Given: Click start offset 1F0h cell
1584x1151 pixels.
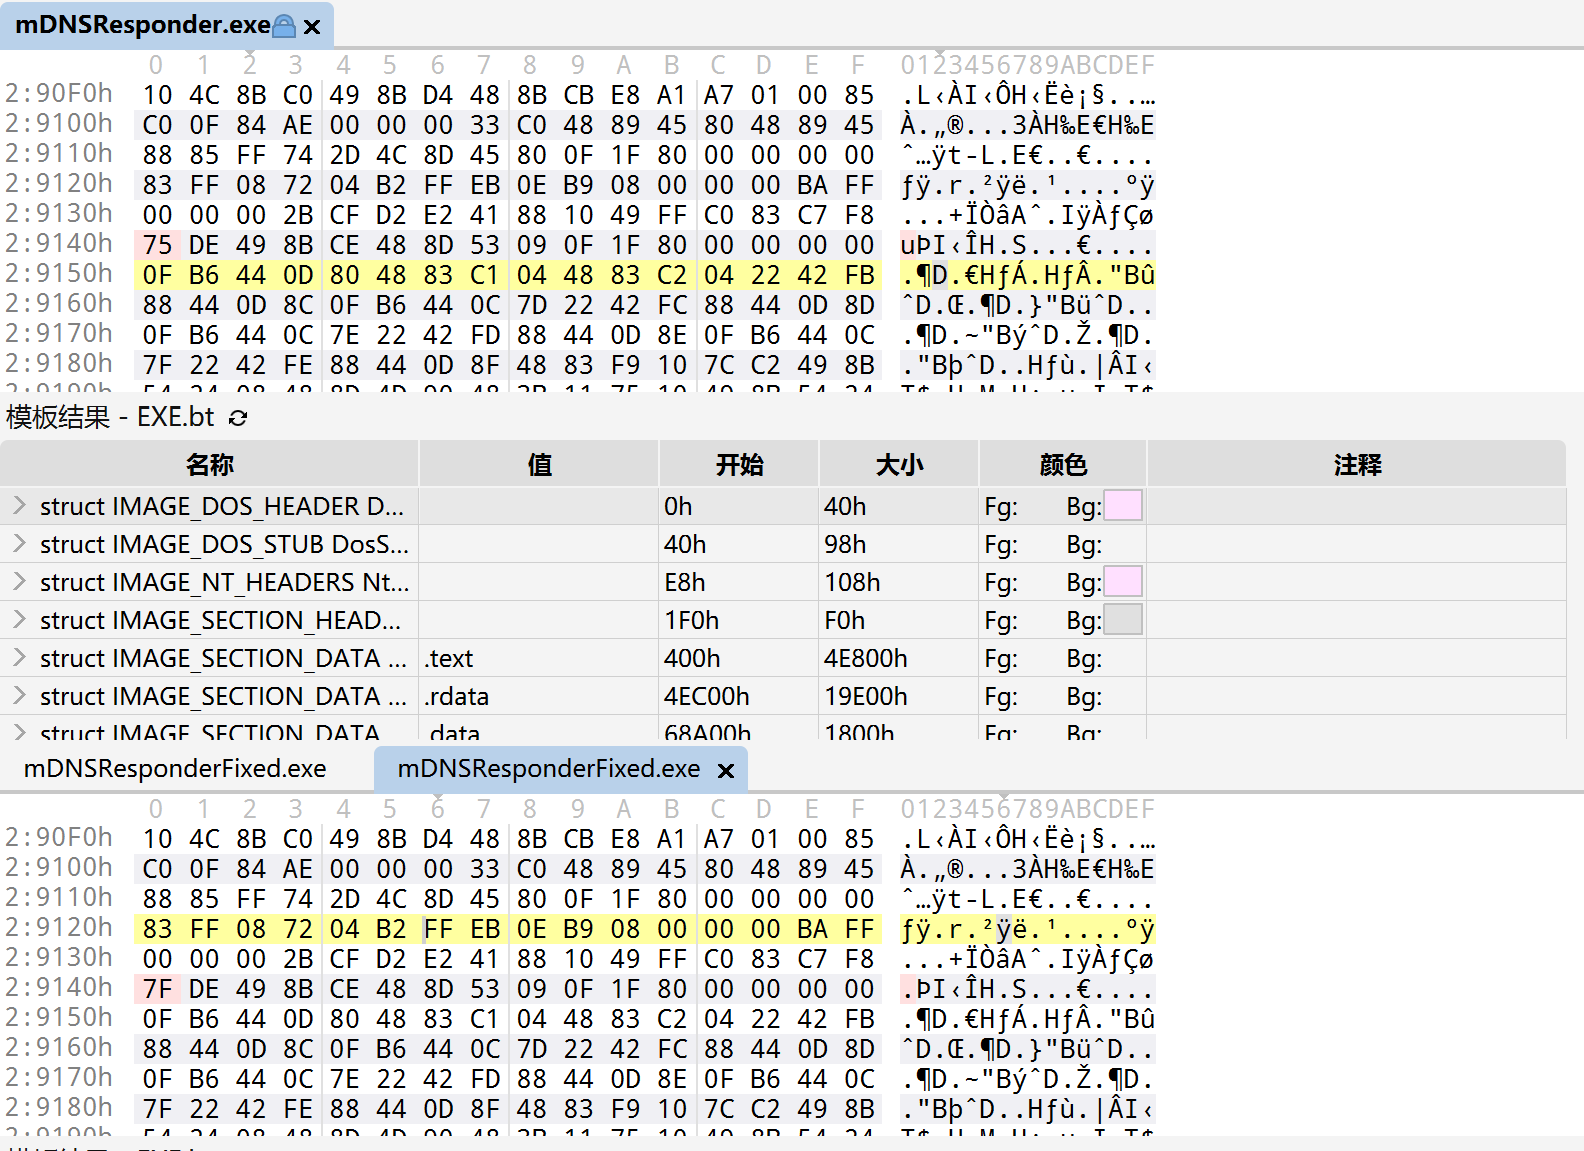Looking at the screenshot, I should pos(739,620).
